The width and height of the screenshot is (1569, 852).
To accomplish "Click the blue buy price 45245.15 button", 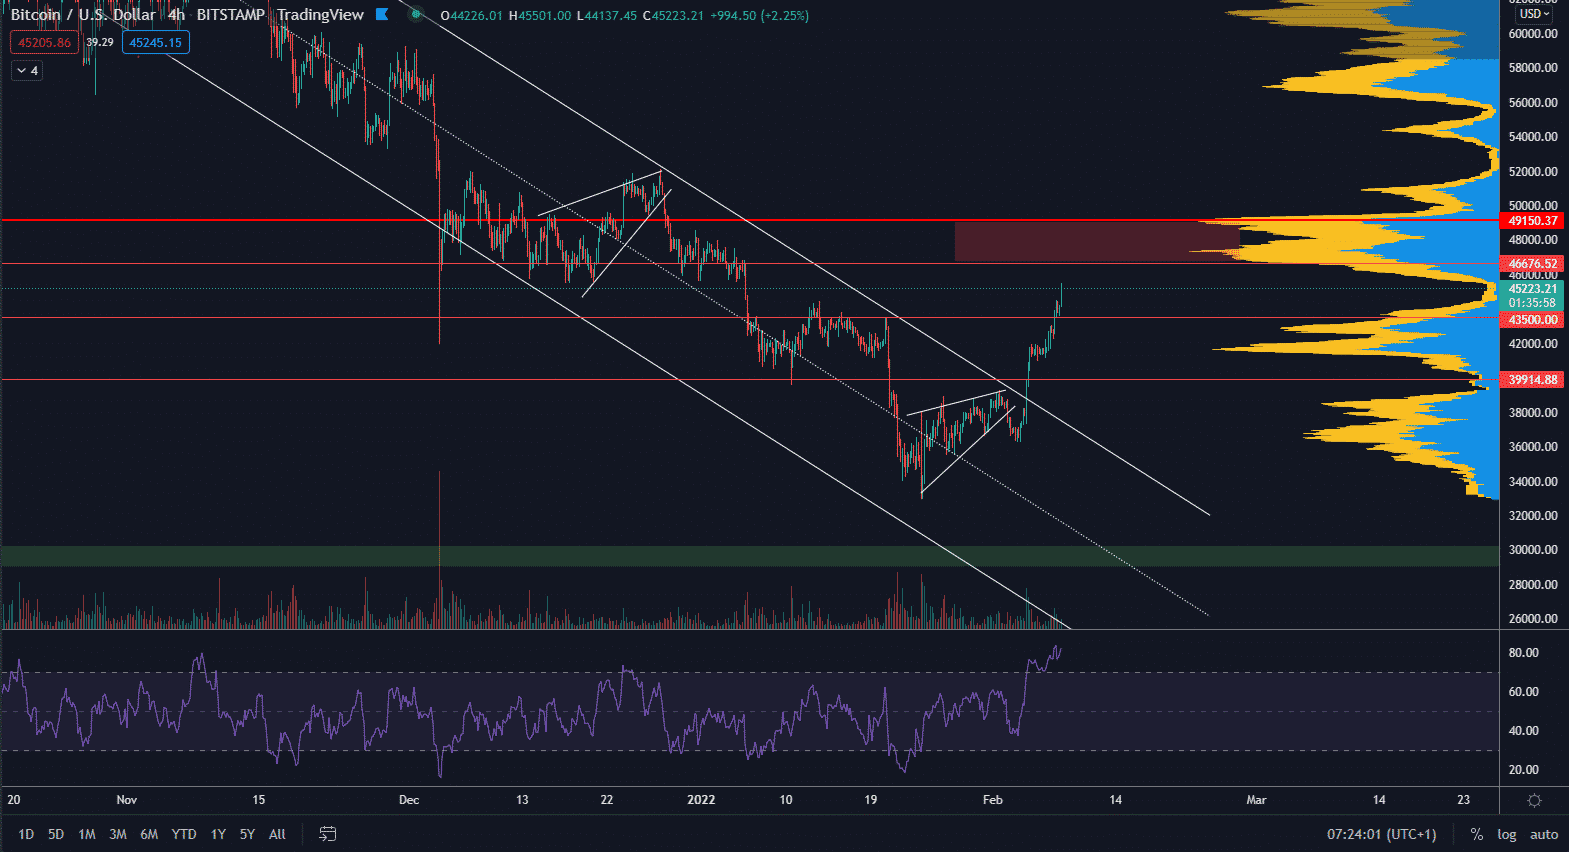I will coord(155,43).
